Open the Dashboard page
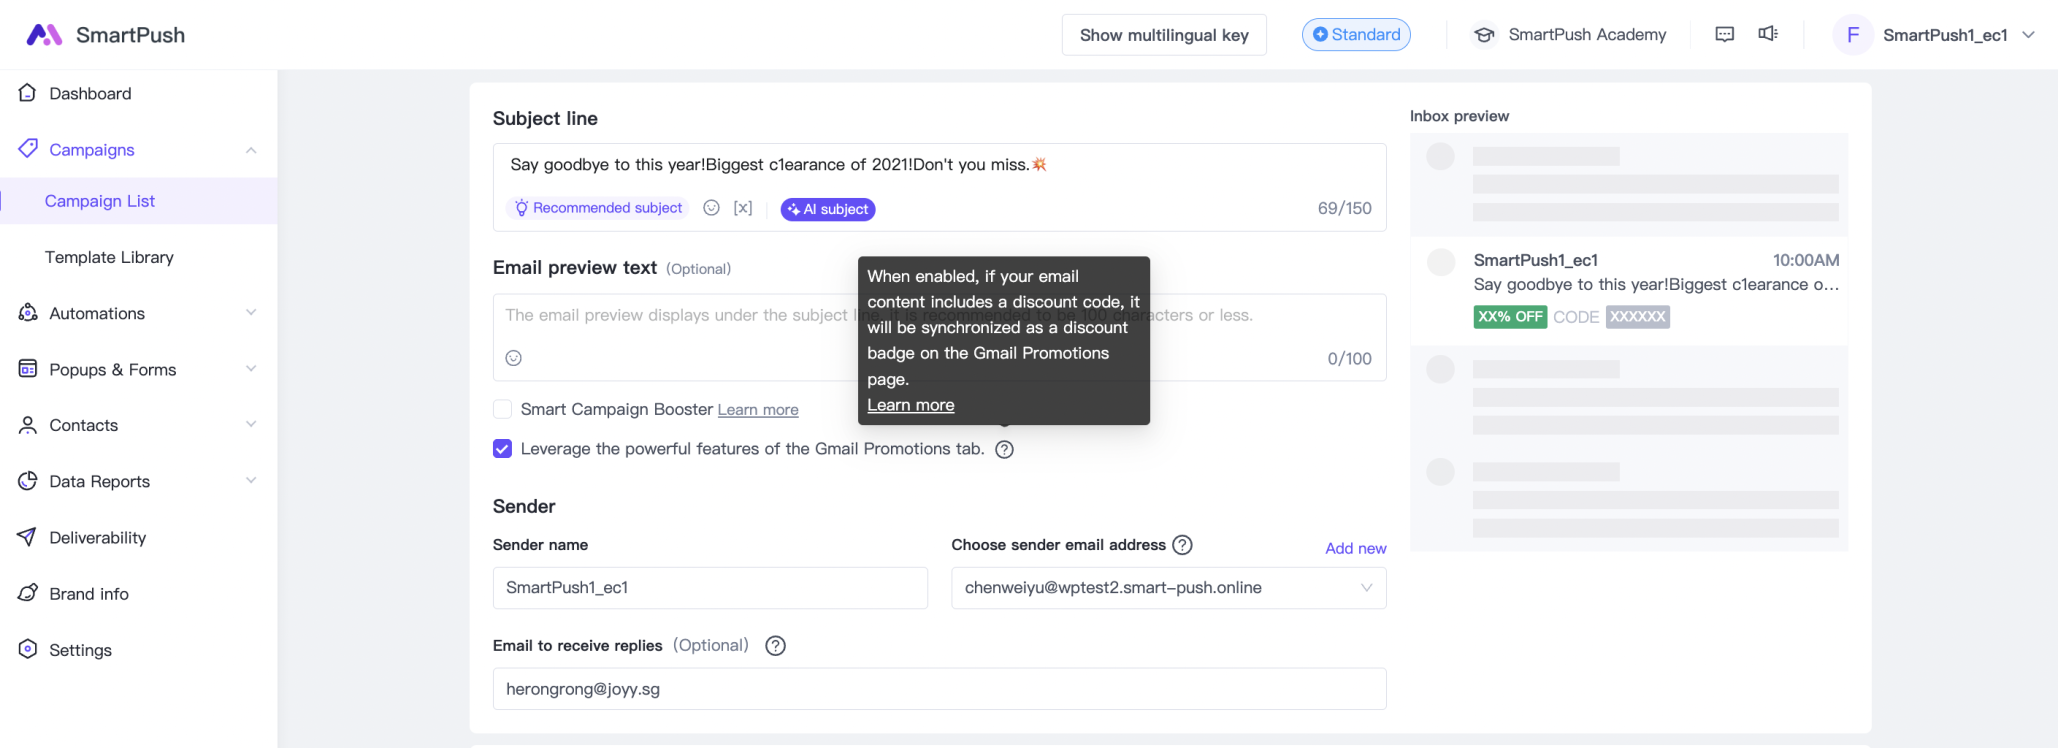The width and height of the screenshot is (2058, 748). [x=90, y=93]
